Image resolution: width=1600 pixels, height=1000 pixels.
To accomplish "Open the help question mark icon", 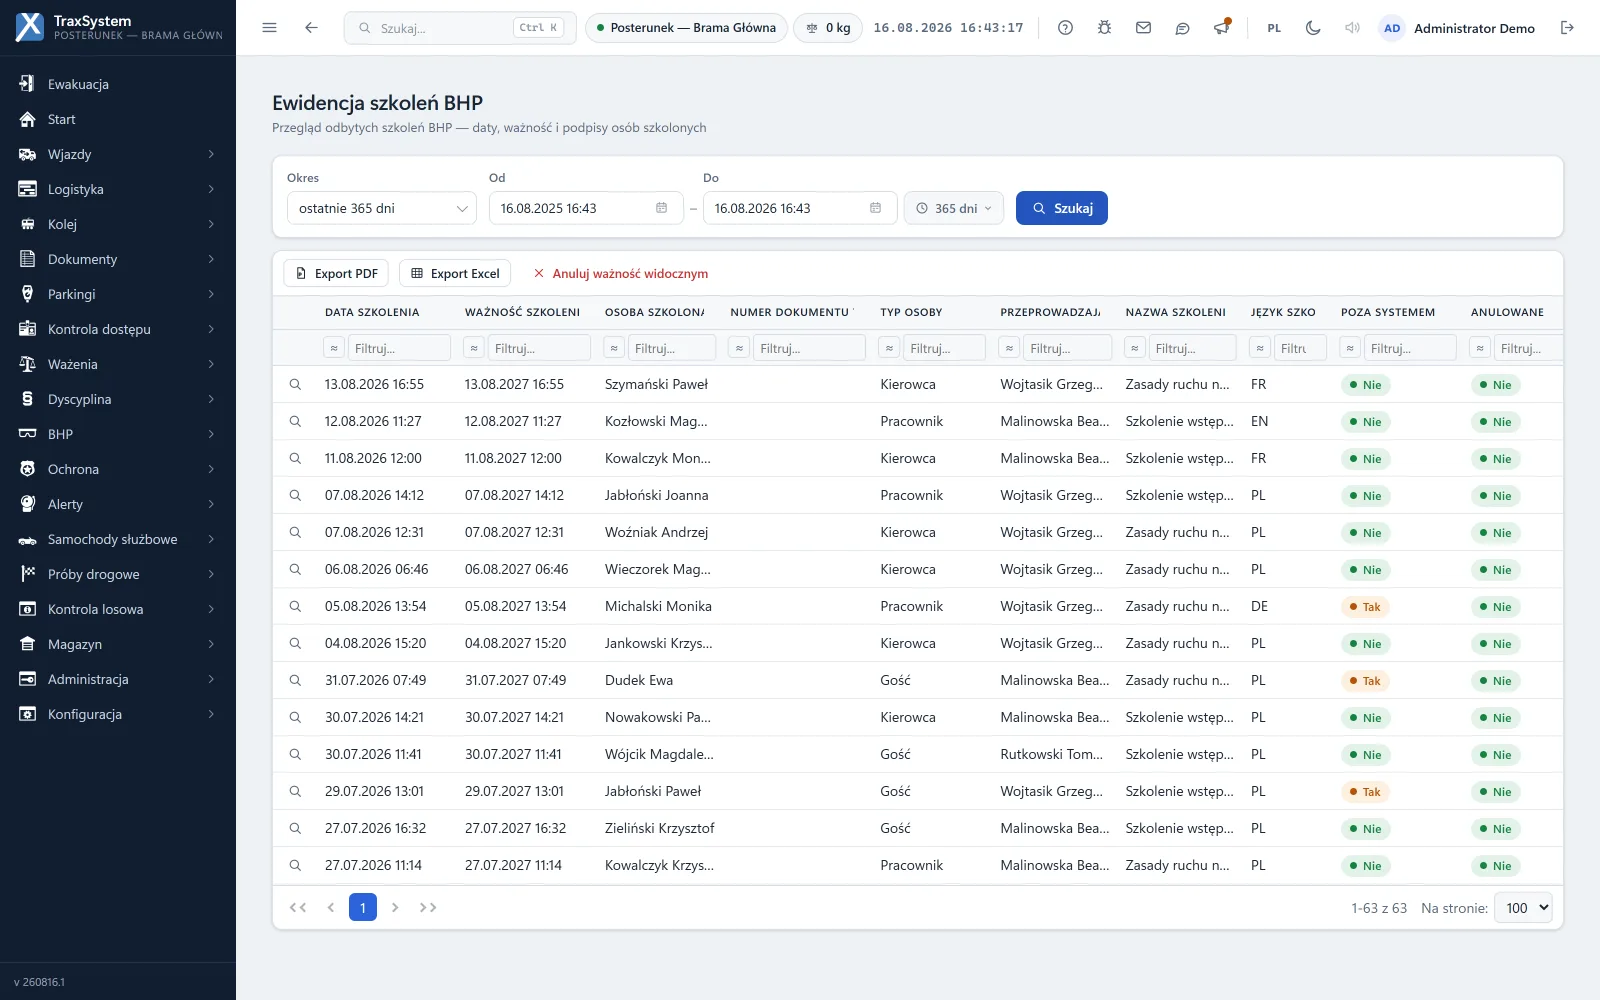I will point(1065,28).
